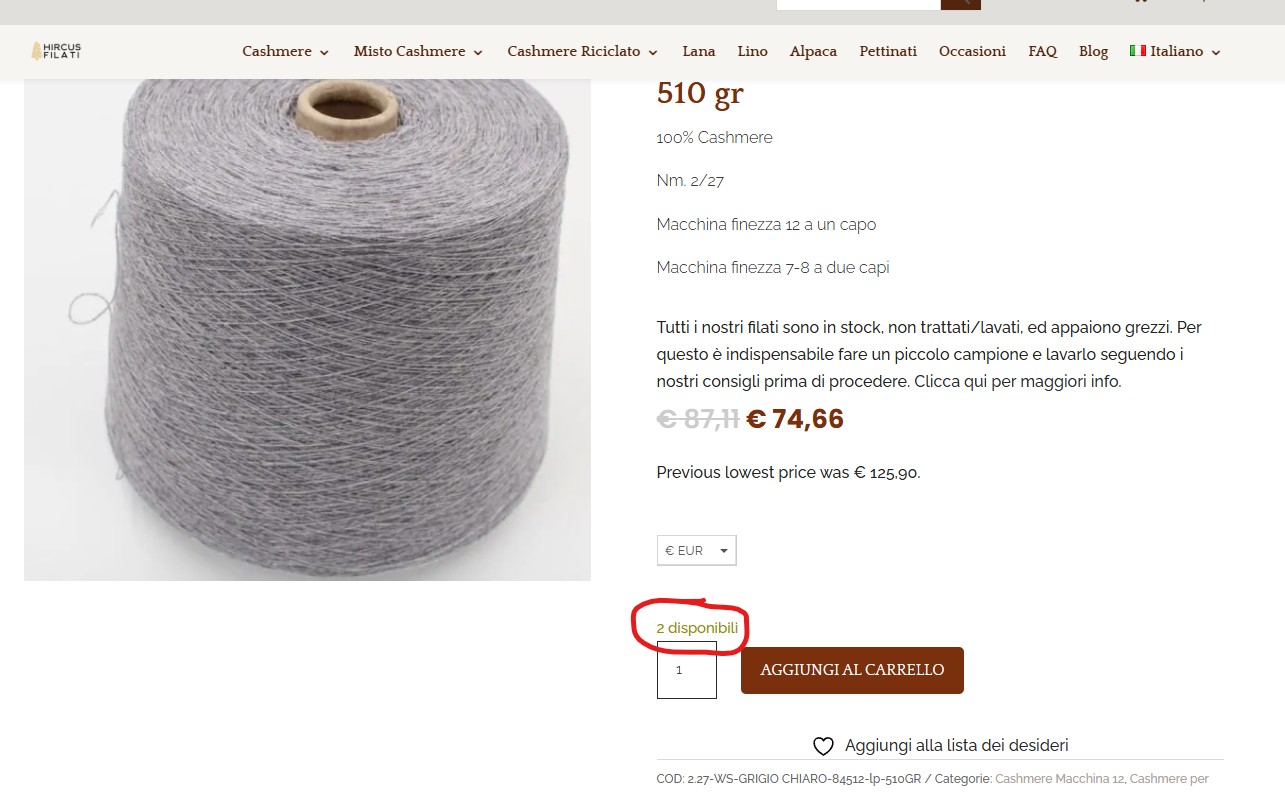The image size is (1285, 800).
Task: Click the Cashmere Macchina 12 category link
Action: pyautogui.click(x=1058, y=778)
